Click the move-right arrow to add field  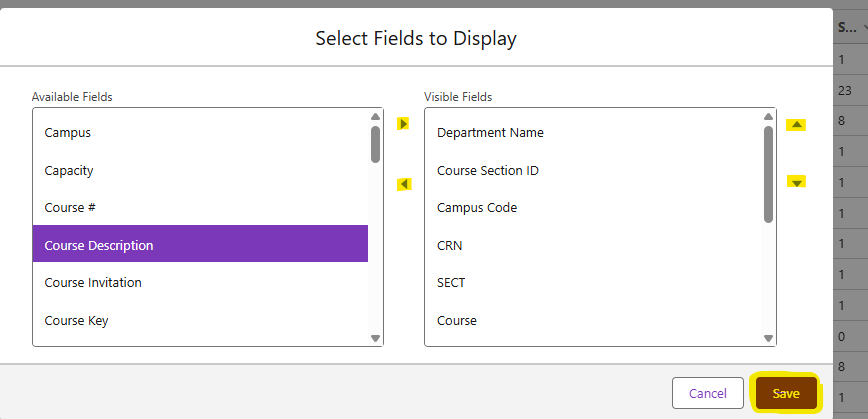pos(404,124)
